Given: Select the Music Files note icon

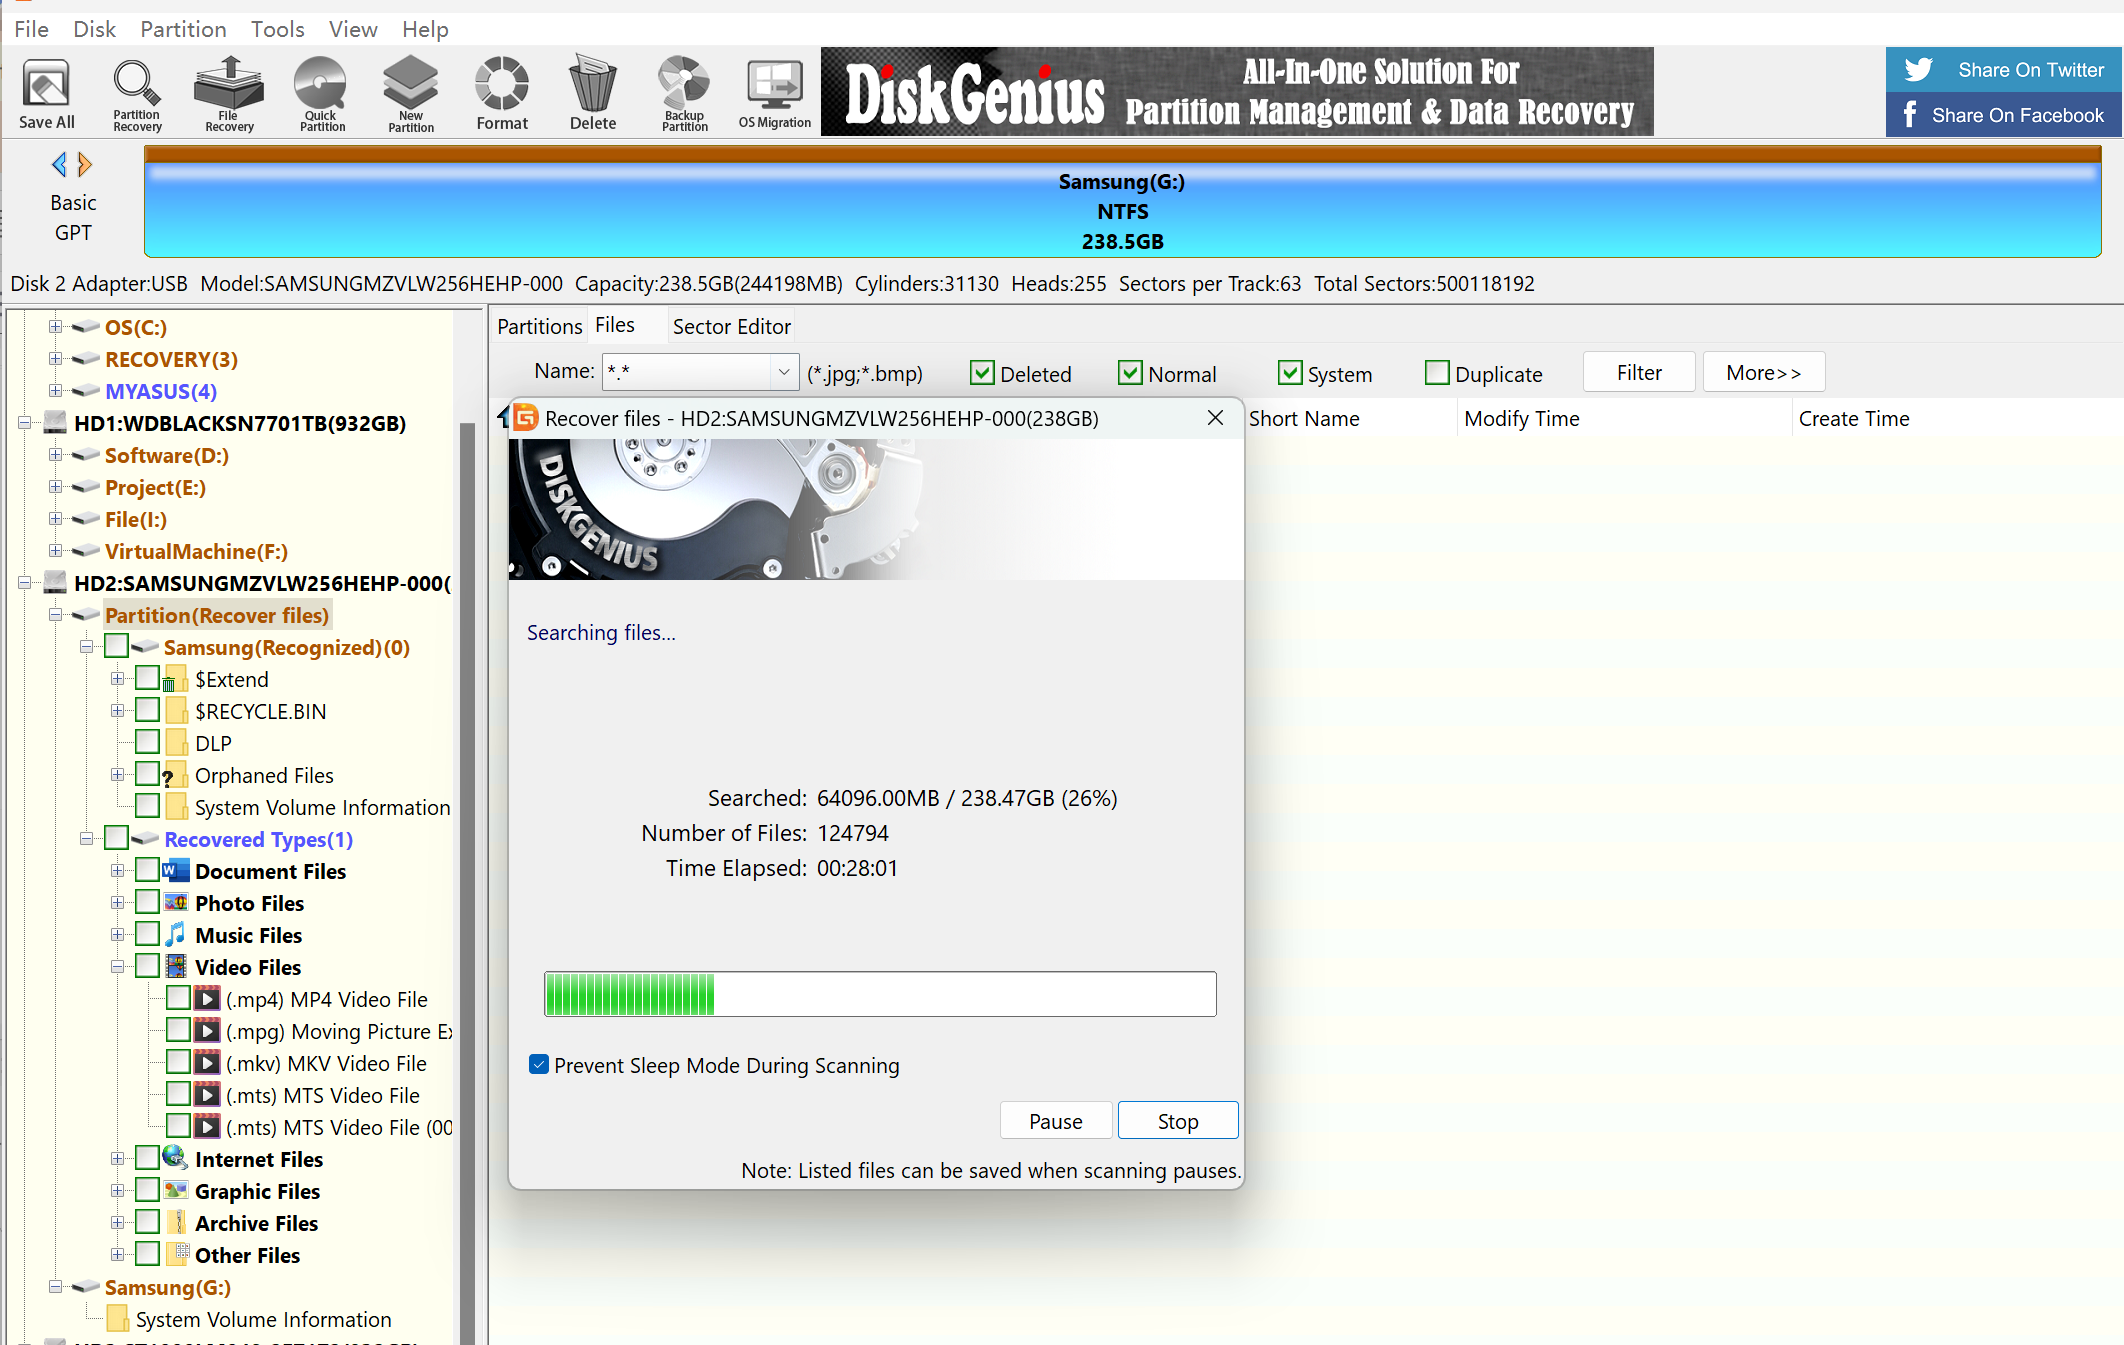Looking at the screenshot, I should 176,934.
